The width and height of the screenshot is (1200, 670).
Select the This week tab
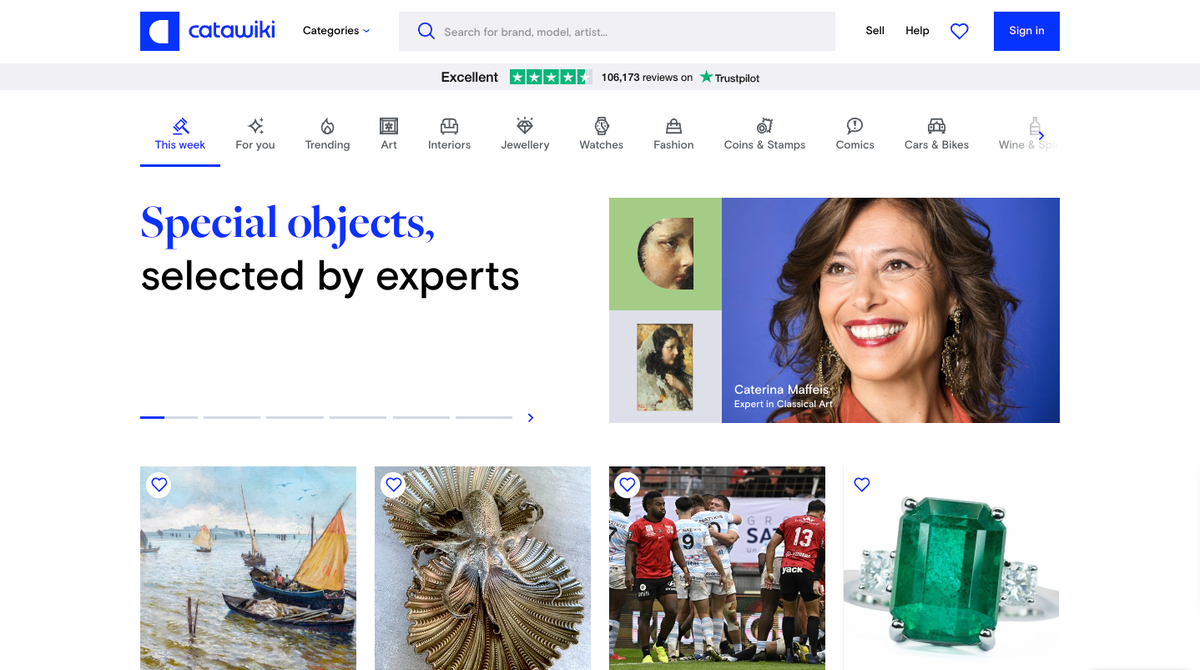pyautogui.click(x=180, y=136)
